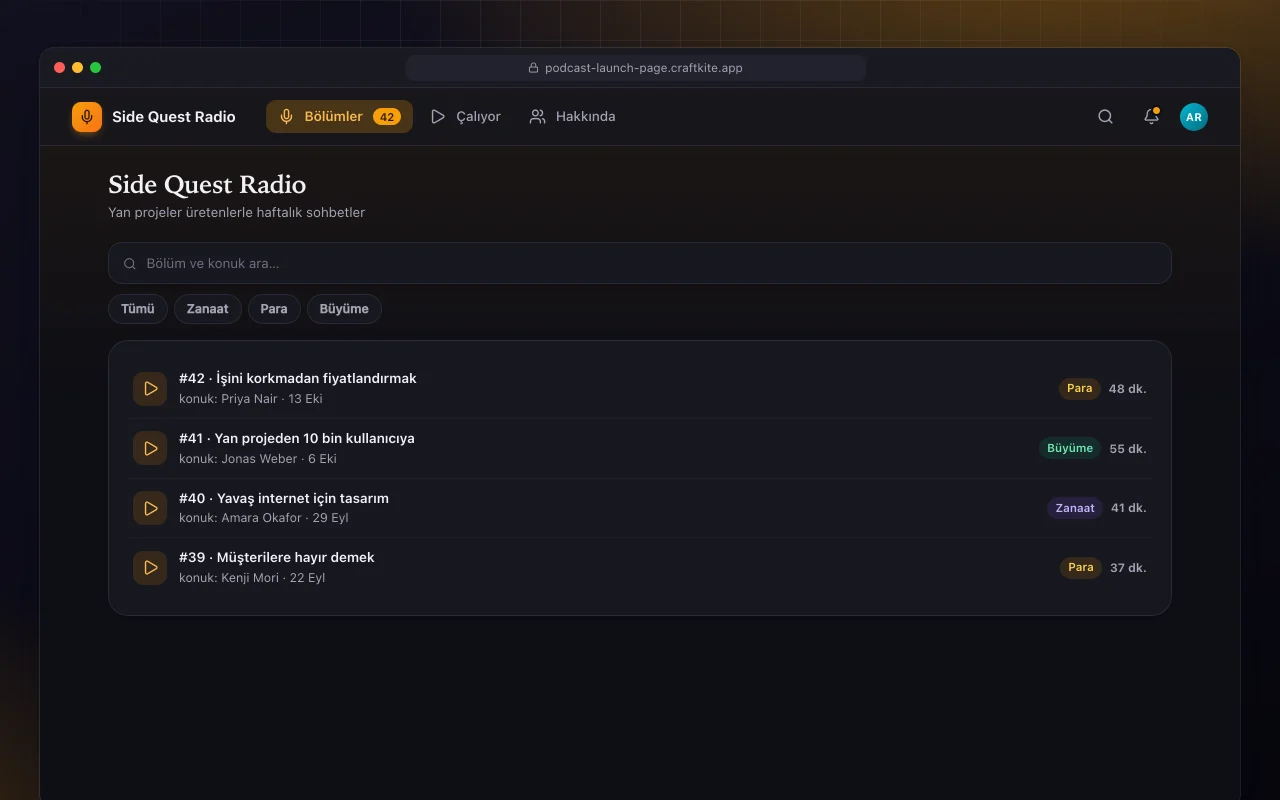
Task: Open the search icon in the header
Action: click(1105, 117)
